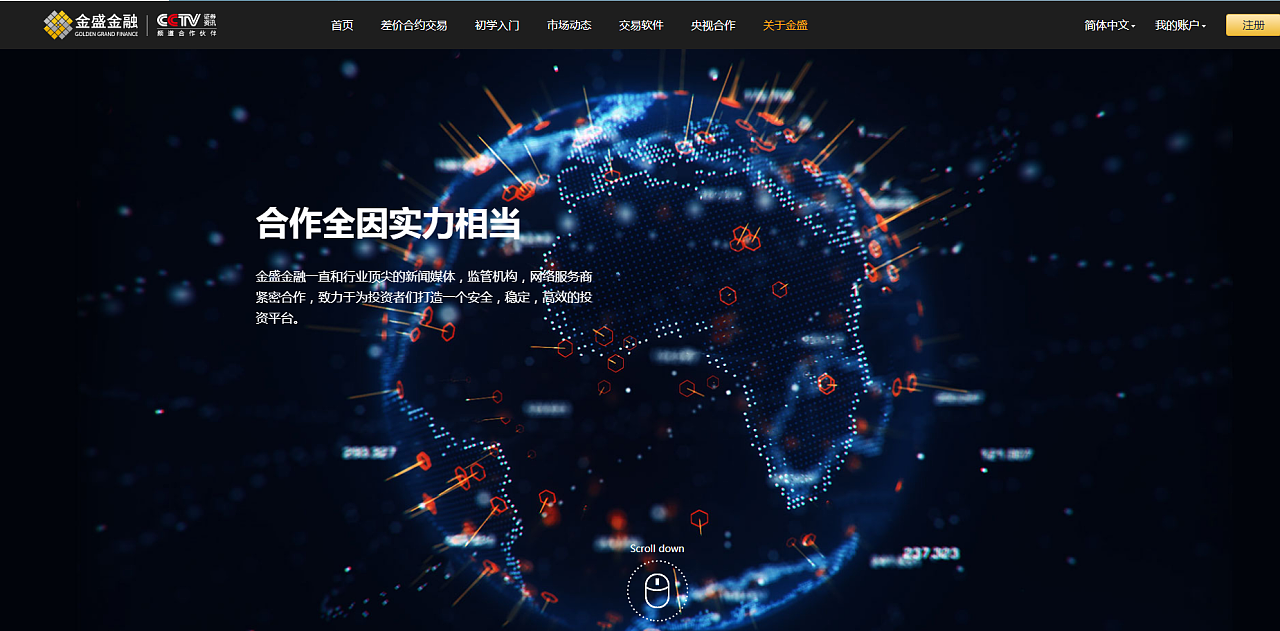Click the scroll down mouse icon

click(x=657, y=590)
